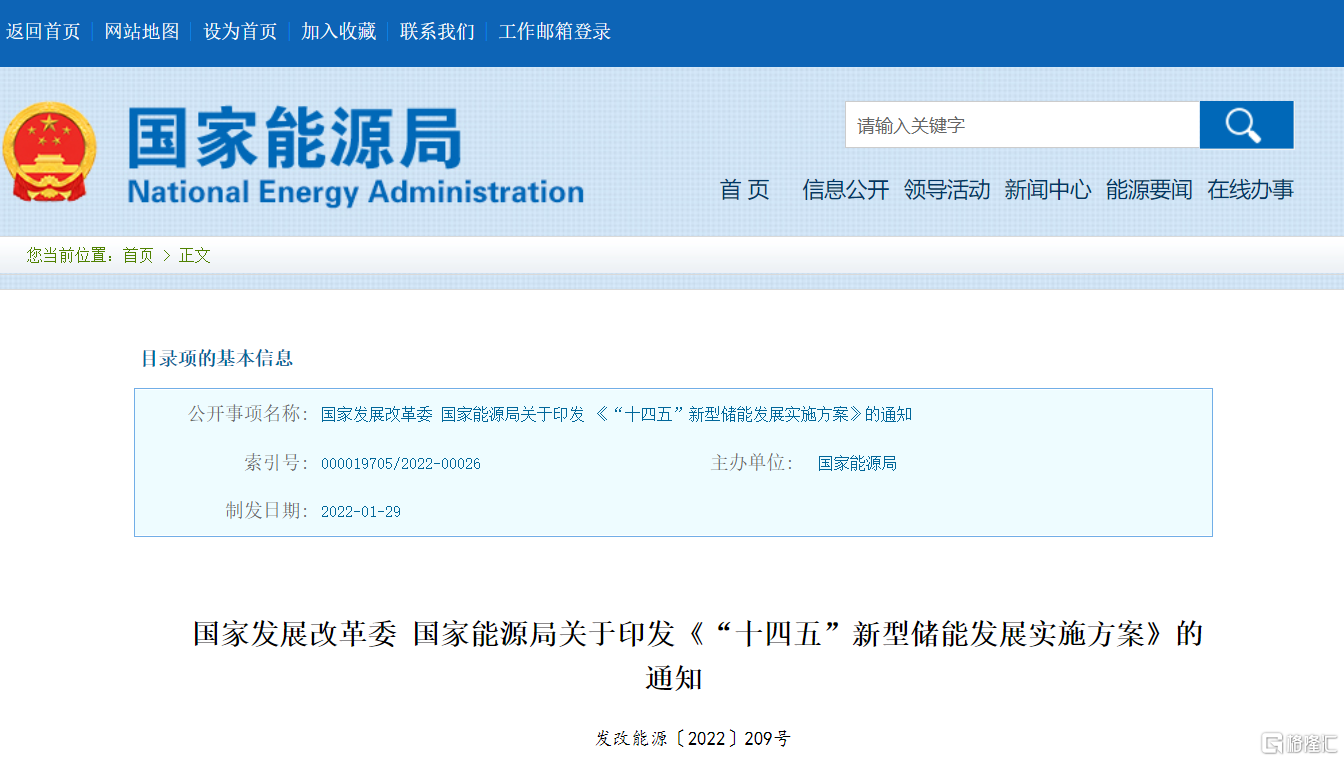The height and width of the screenshot is (762, 1344).
Task: Click the 主办单位 label
Action: click(x=753, y=463)
